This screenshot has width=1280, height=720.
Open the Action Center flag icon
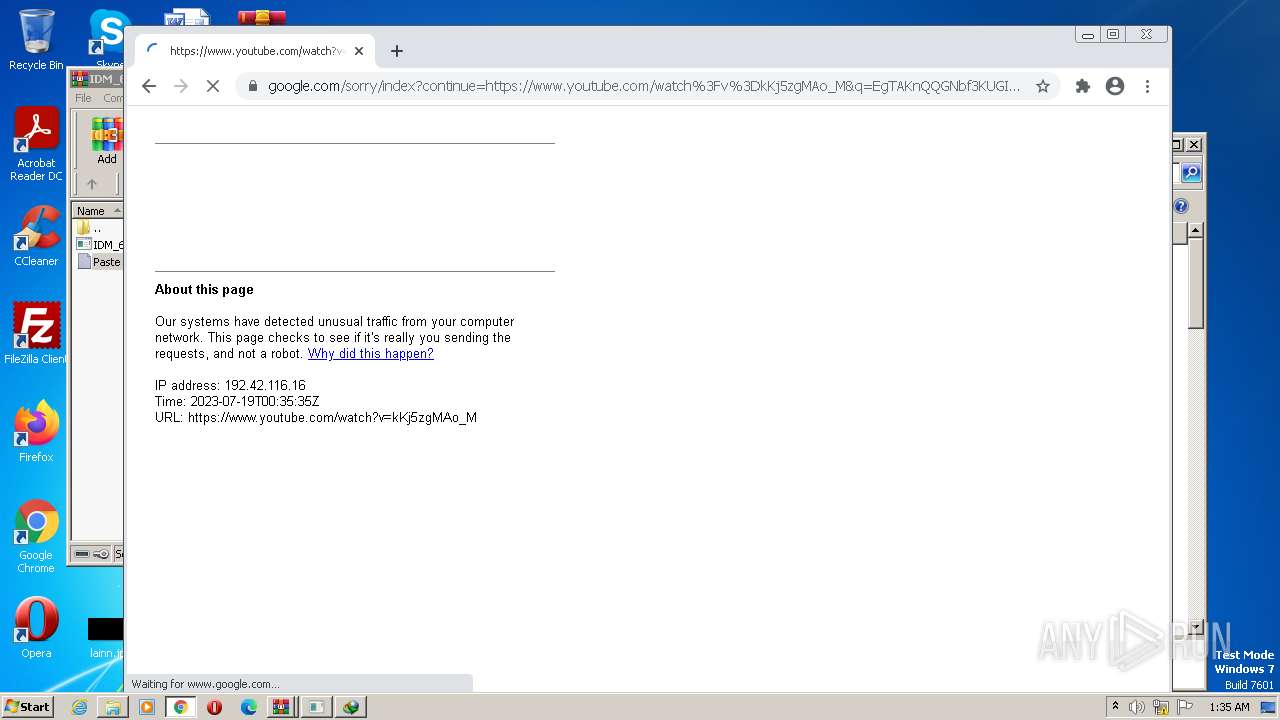click(x=1185, y=707)
